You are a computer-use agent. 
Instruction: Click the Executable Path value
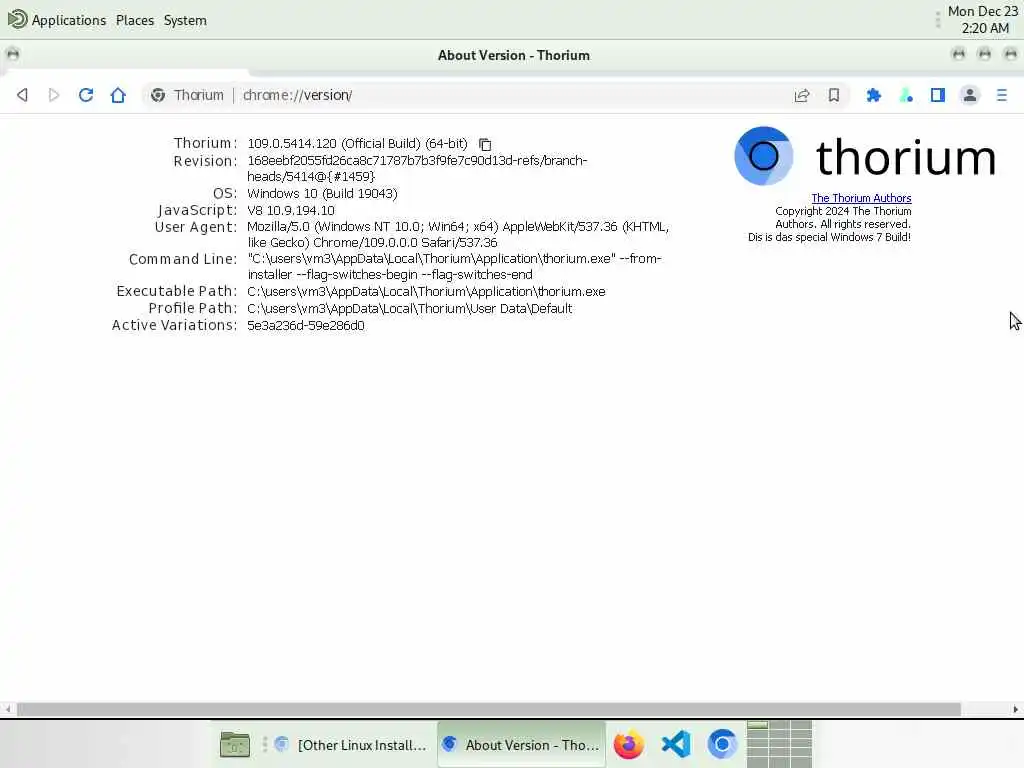[x=426, y=292]
